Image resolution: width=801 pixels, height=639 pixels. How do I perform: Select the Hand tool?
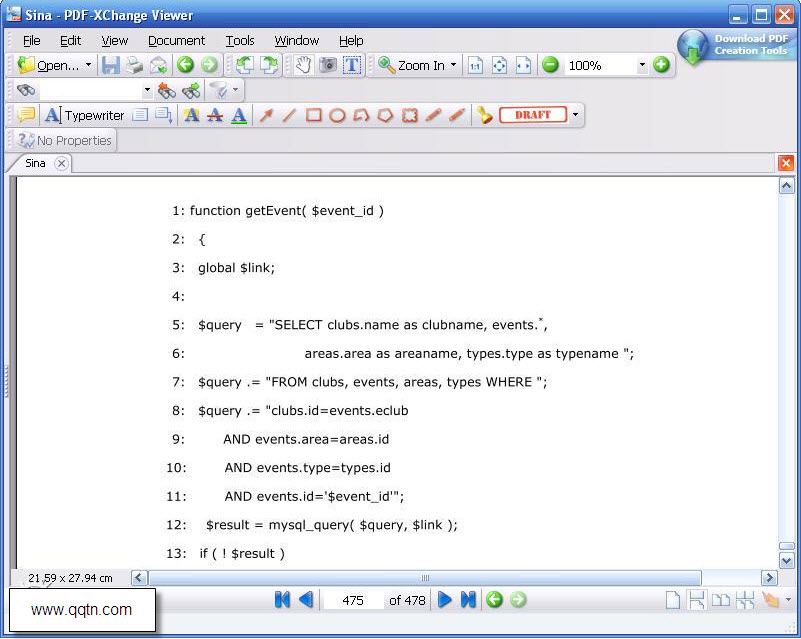[303, 65]
